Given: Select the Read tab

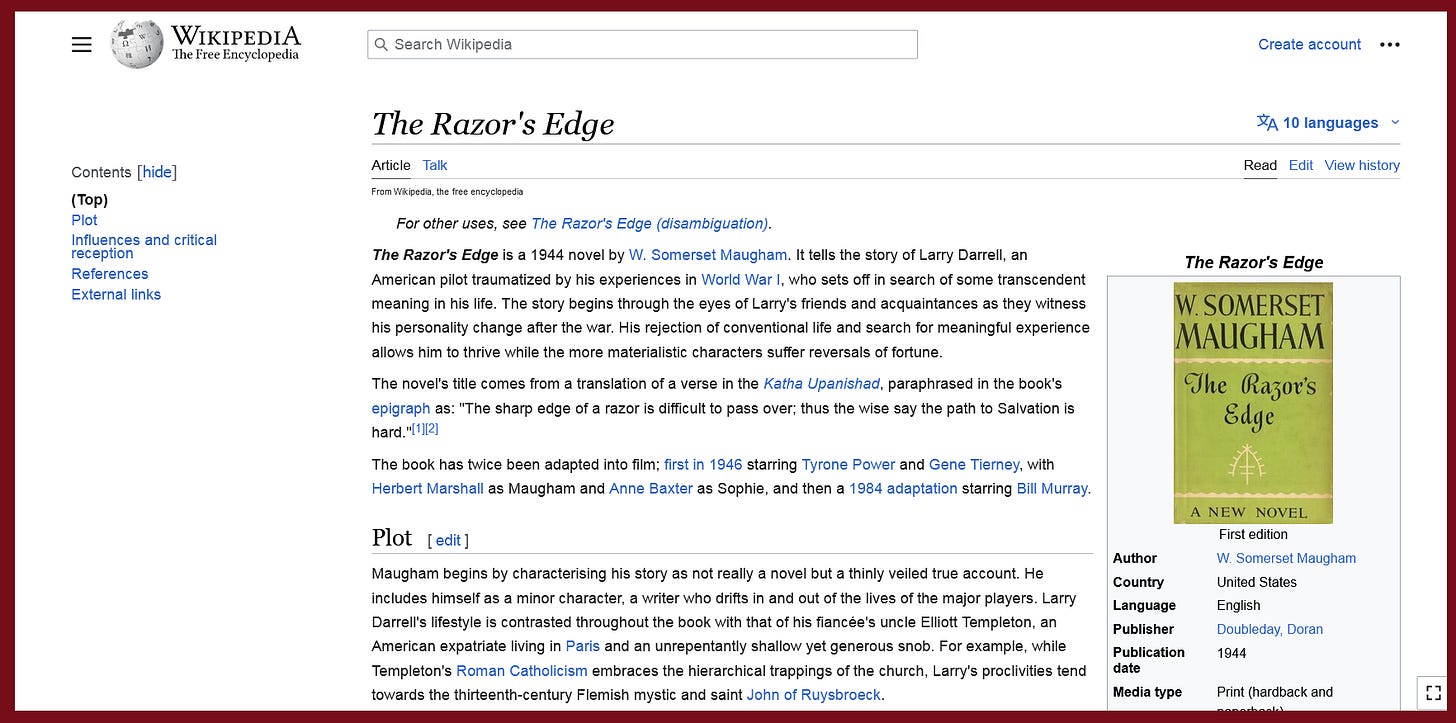Looking at the screenshot, I should click(1260, 165).
